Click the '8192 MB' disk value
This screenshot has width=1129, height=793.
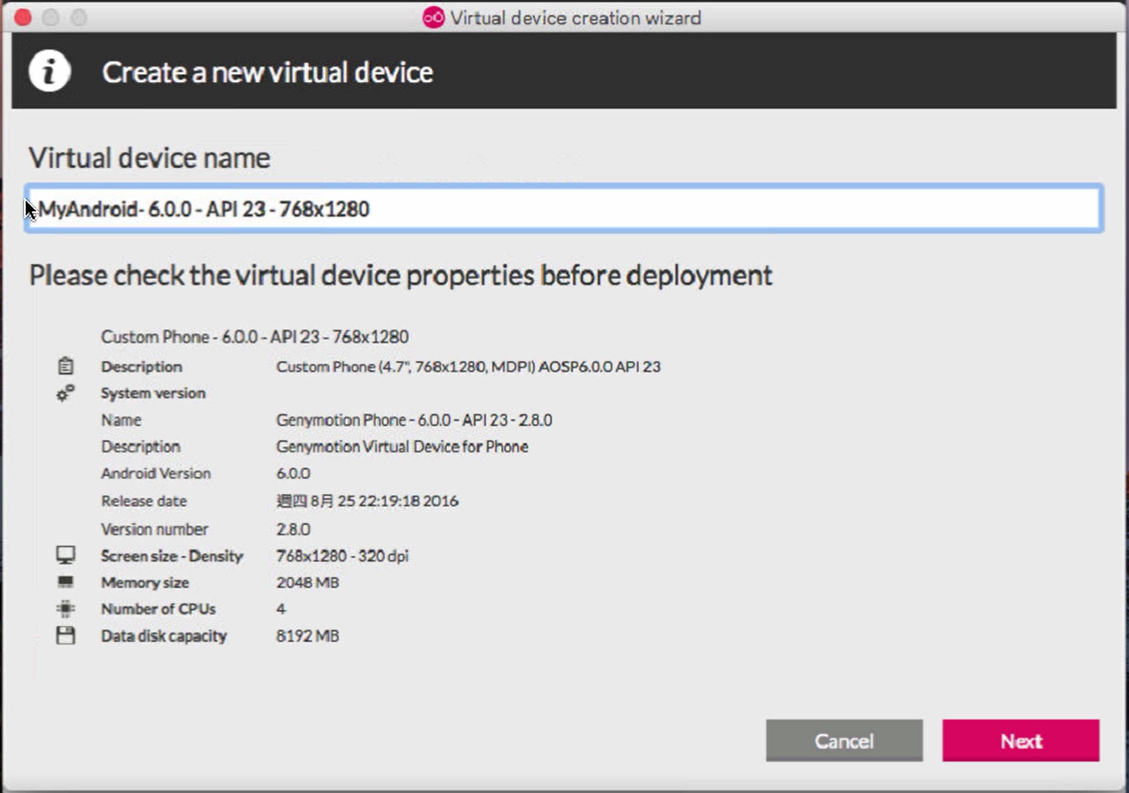click(x=307, y=635)
